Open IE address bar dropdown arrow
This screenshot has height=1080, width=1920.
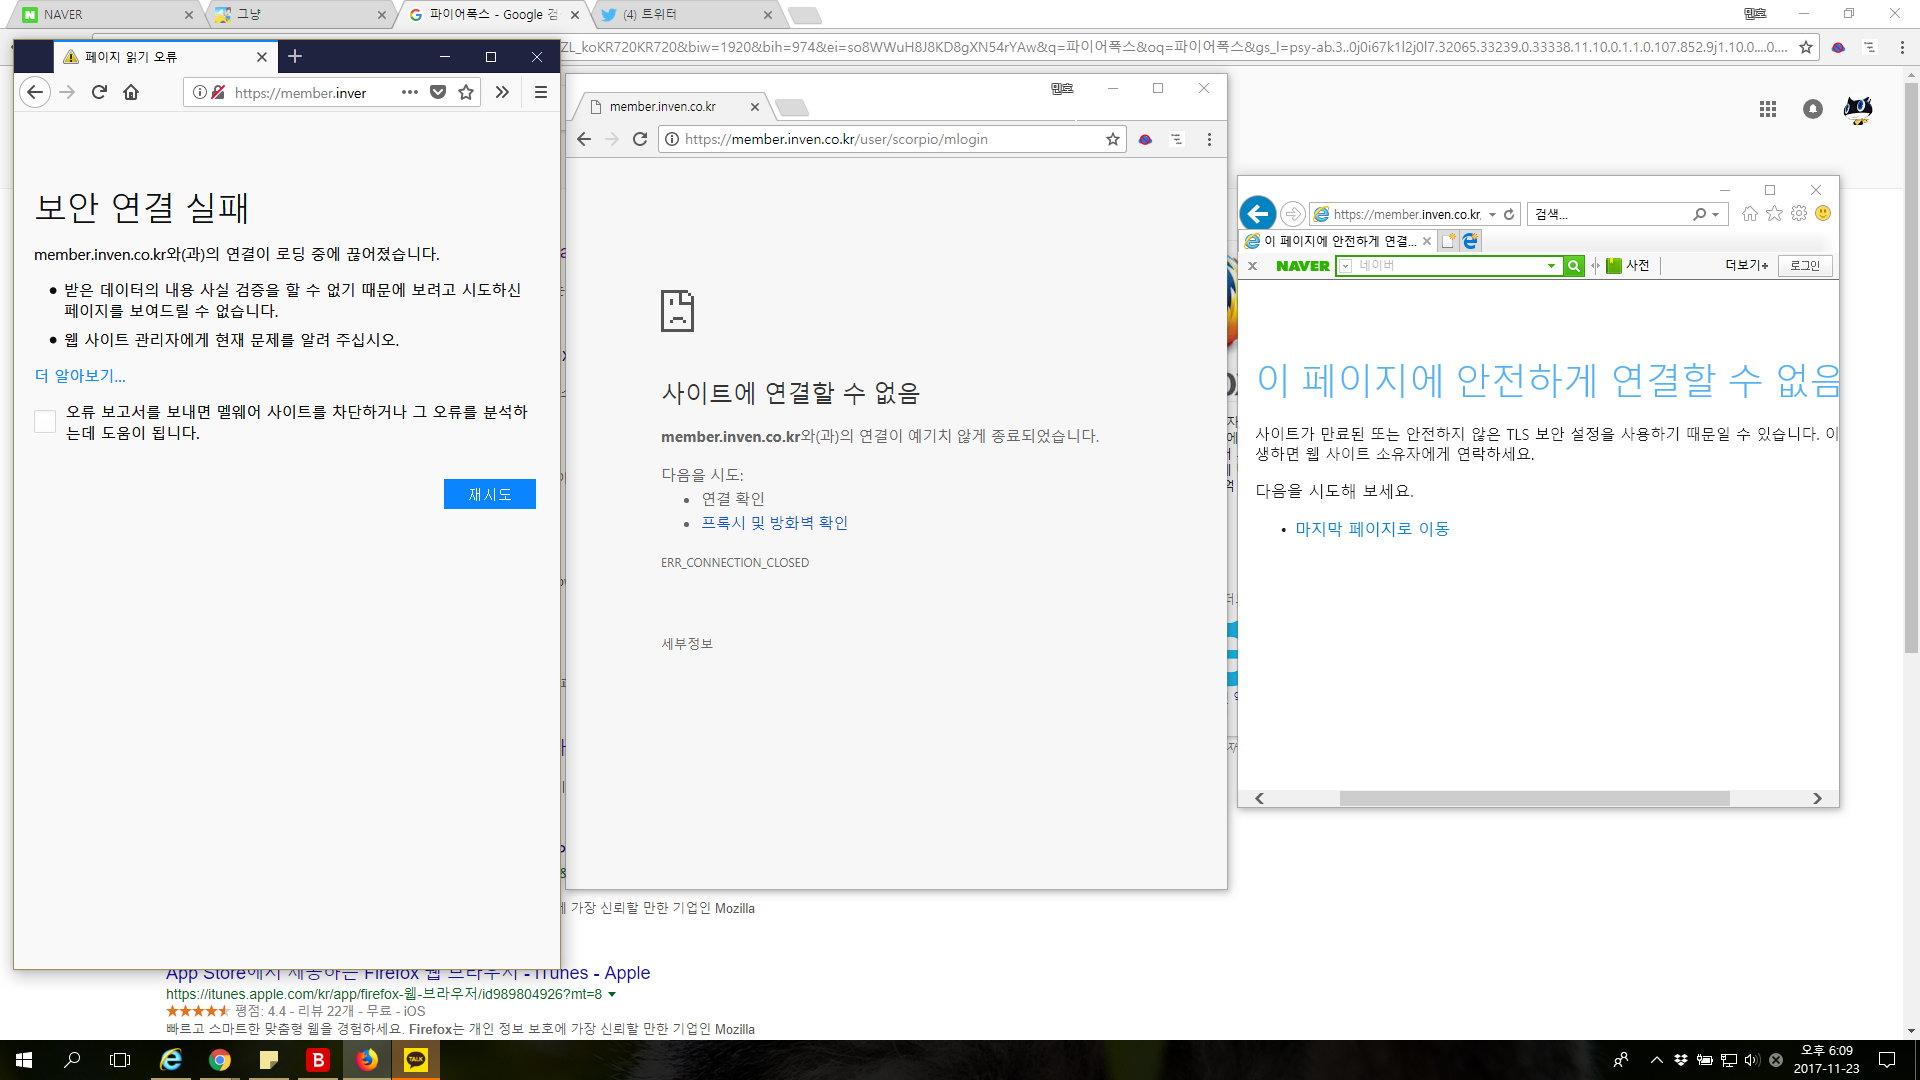click(x=1492, y=214)
